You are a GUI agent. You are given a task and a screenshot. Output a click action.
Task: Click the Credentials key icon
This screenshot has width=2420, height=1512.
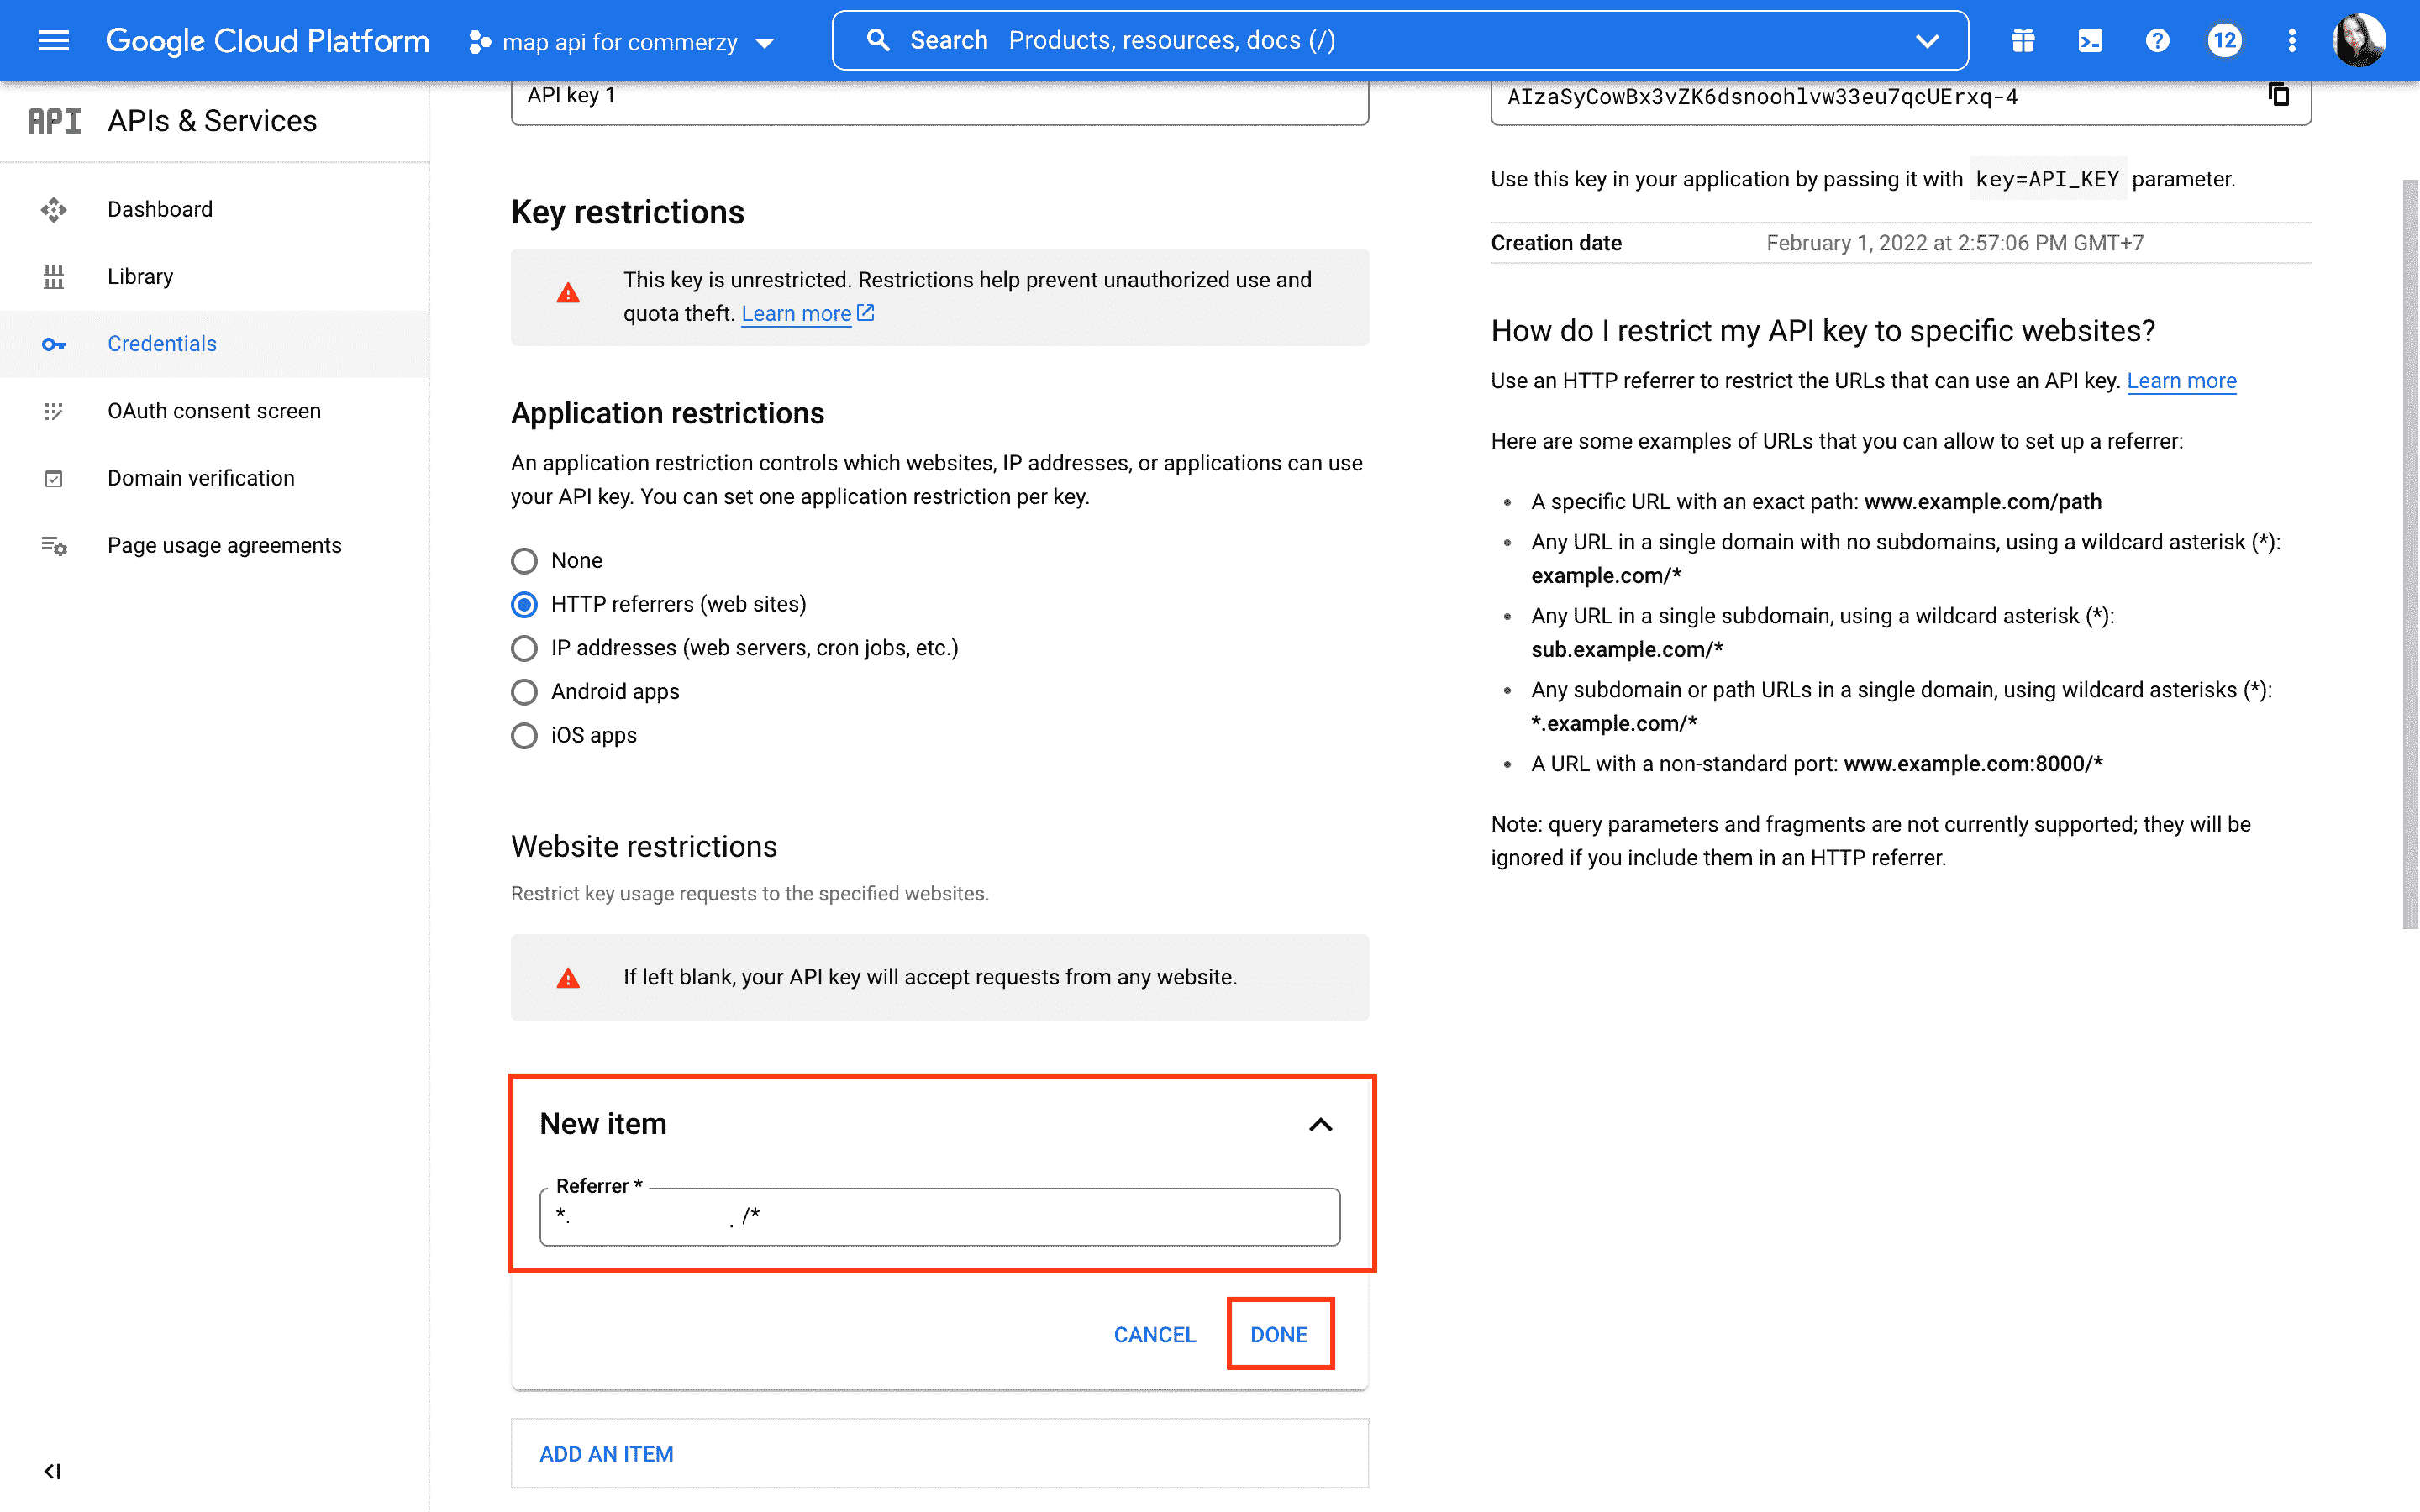(54, 344)
